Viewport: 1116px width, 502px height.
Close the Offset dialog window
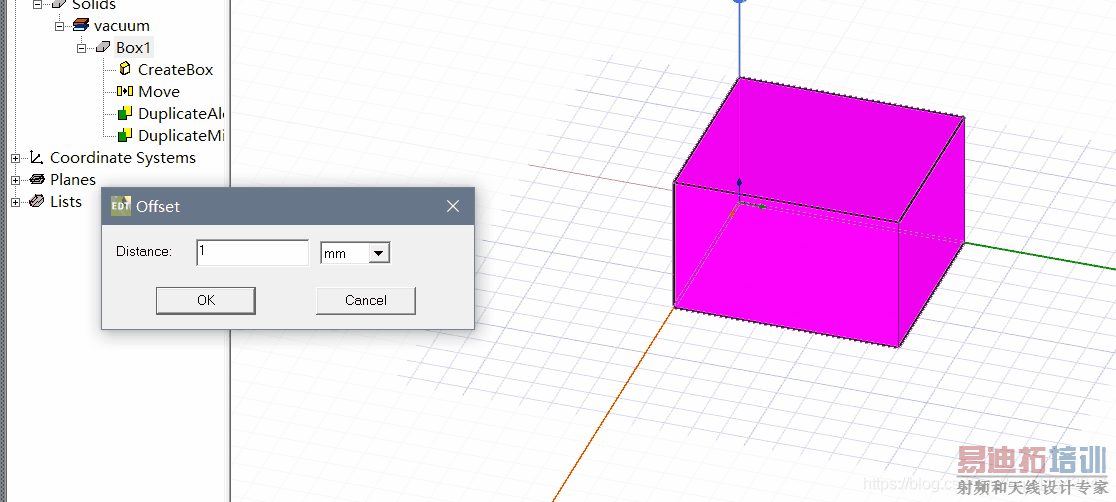click(453, 206)
